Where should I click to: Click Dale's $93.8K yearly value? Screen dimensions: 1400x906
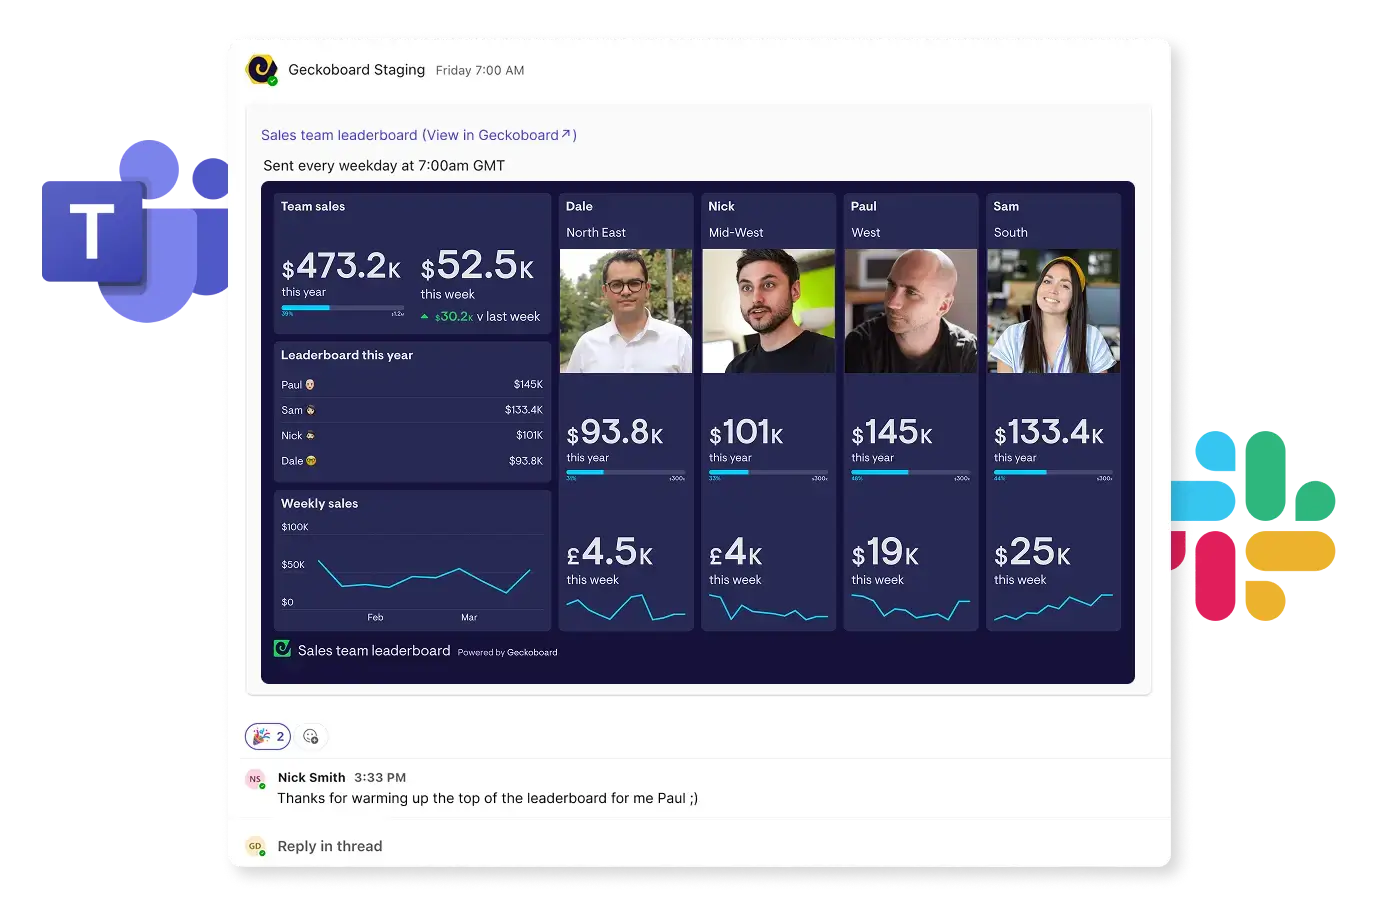pyautogui.click(x=615, y=432)
